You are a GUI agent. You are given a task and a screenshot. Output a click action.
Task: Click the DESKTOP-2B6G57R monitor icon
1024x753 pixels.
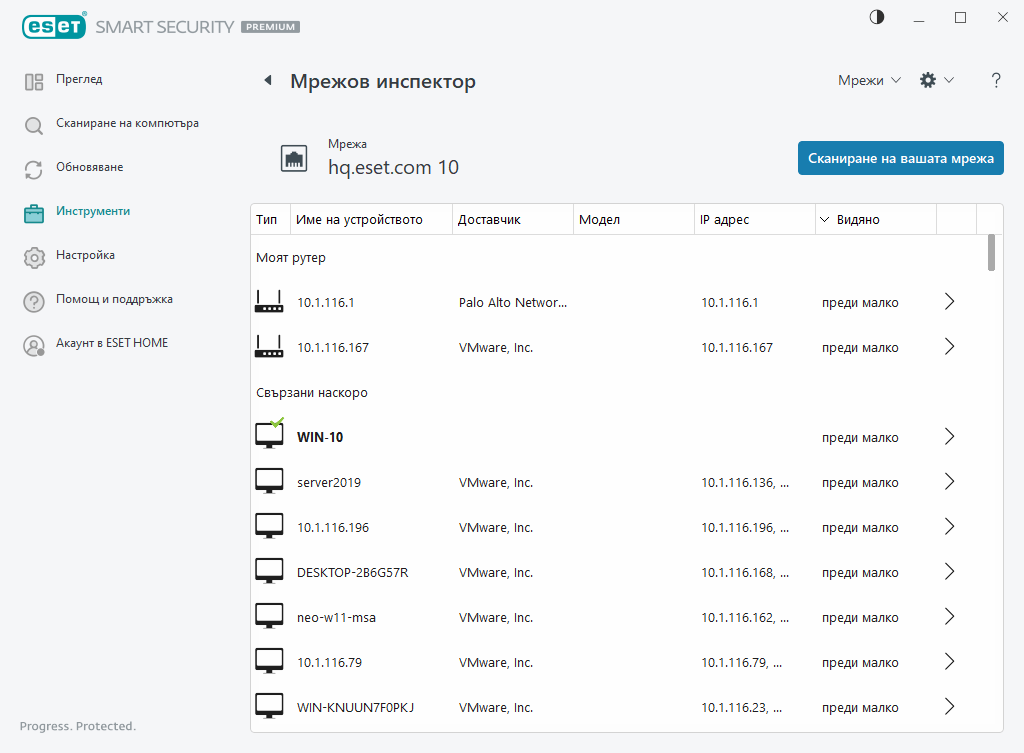pyautogui.click(x=269, y=571)
